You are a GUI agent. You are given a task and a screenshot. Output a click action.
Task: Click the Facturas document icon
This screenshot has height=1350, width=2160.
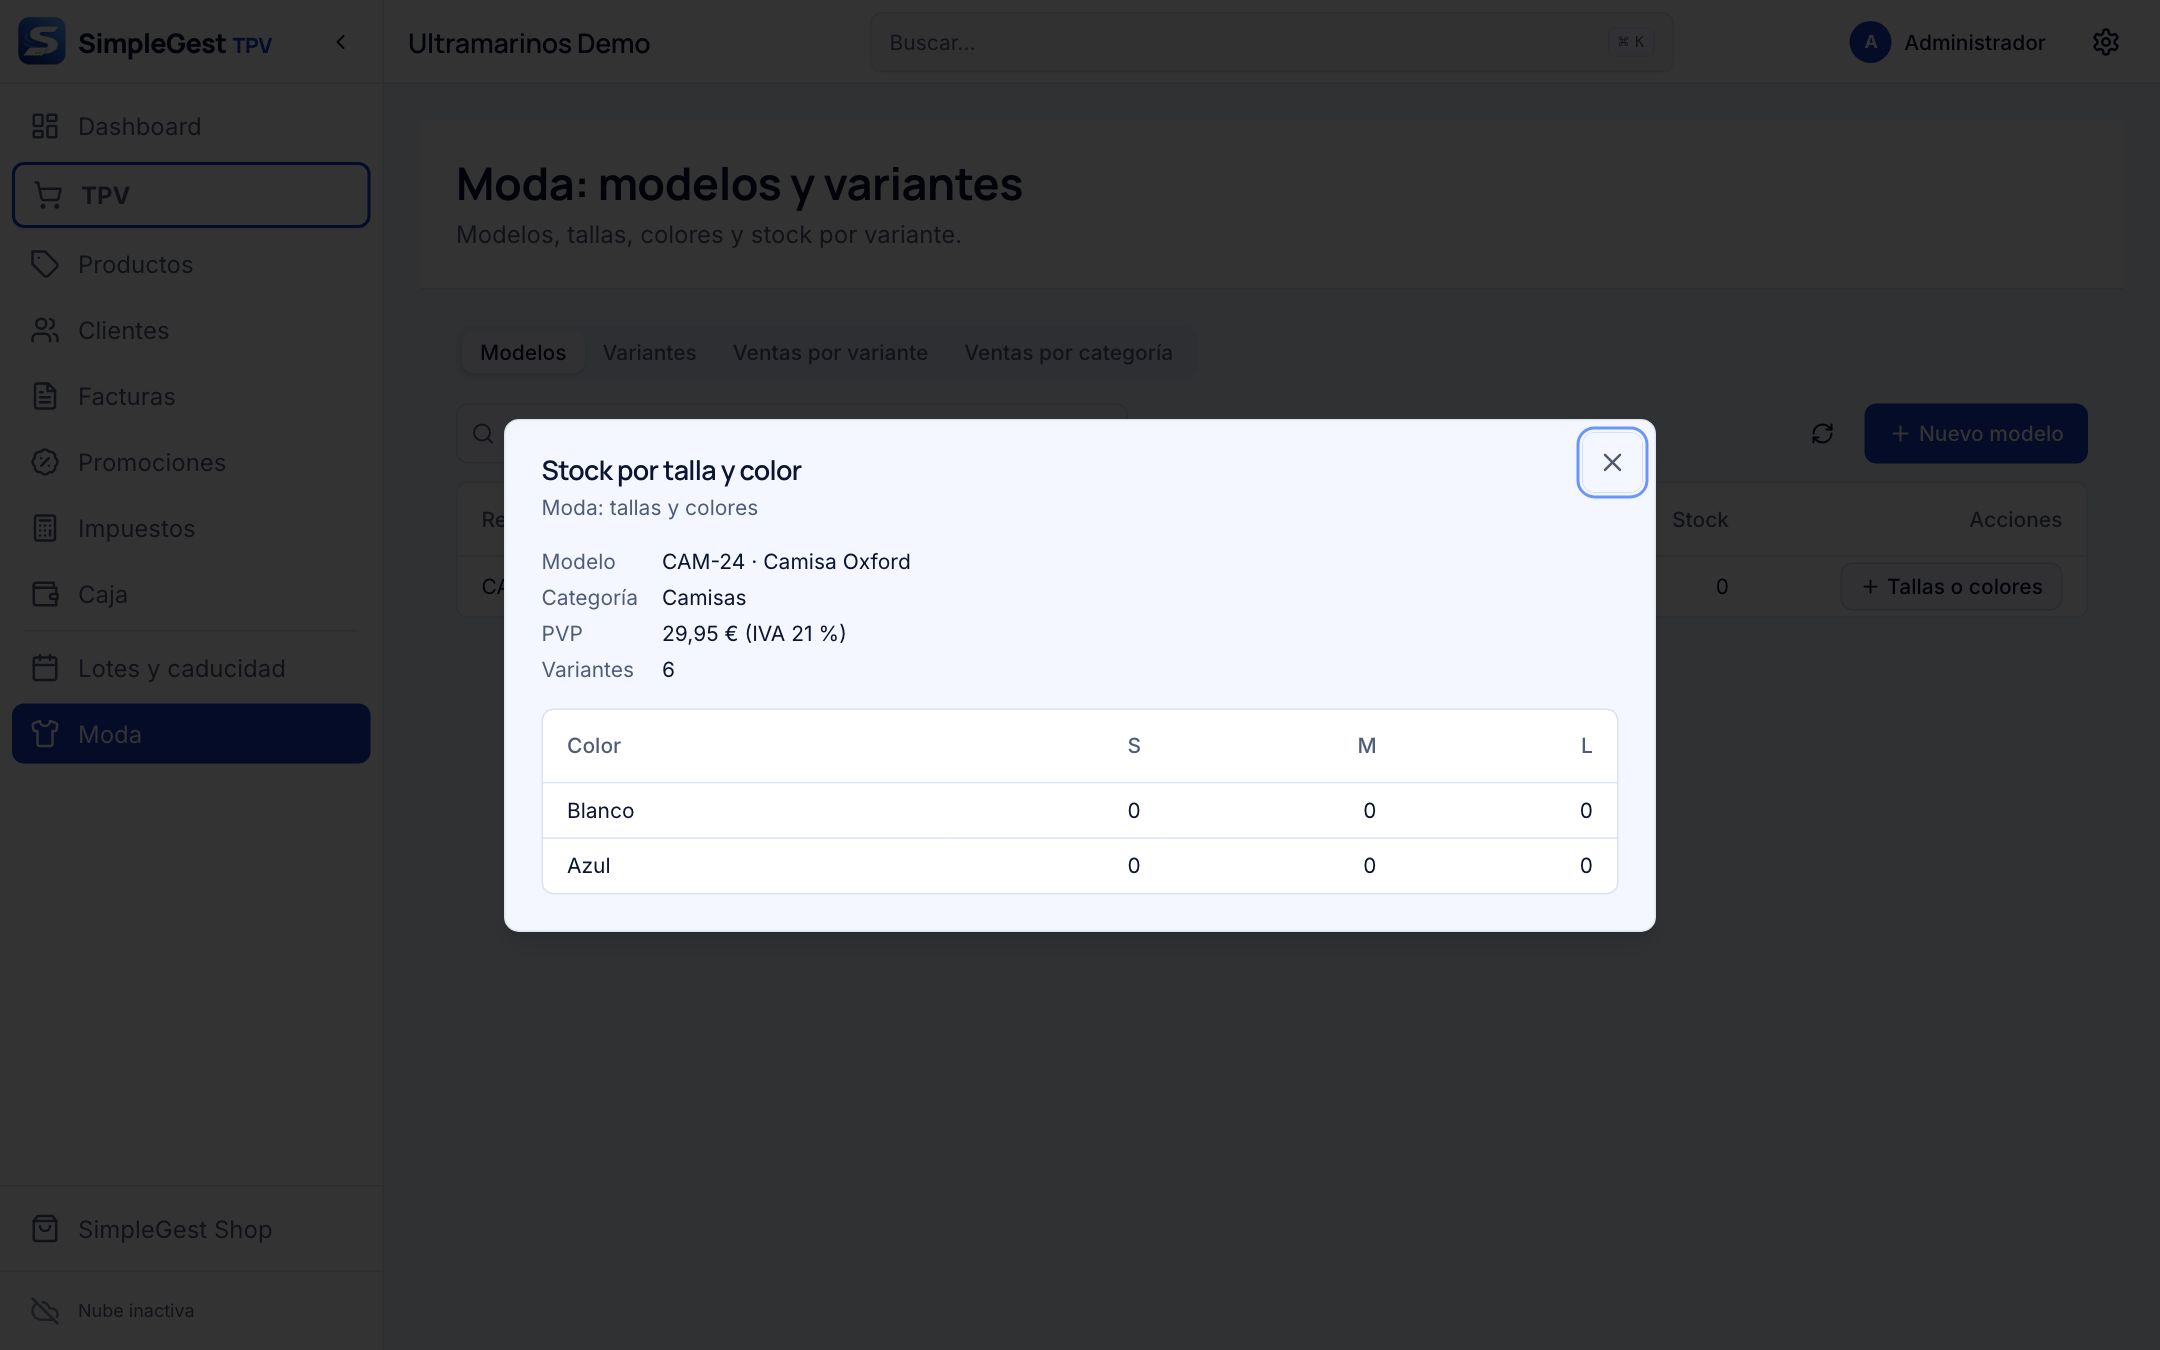click(x=45, y=396)
